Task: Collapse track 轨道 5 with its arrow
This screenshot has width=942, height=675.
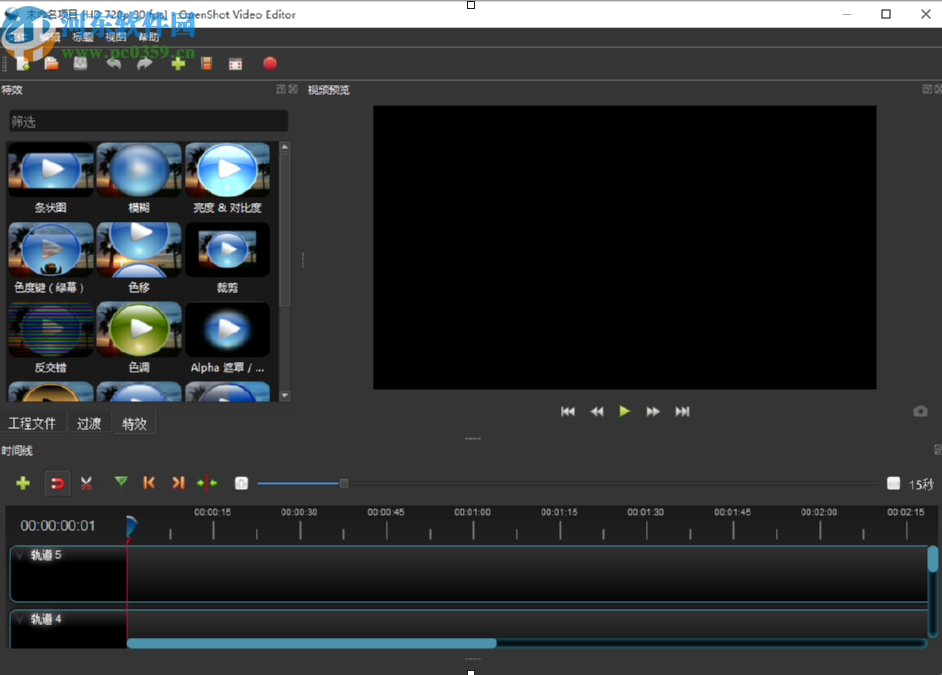Action: [19, 555]
